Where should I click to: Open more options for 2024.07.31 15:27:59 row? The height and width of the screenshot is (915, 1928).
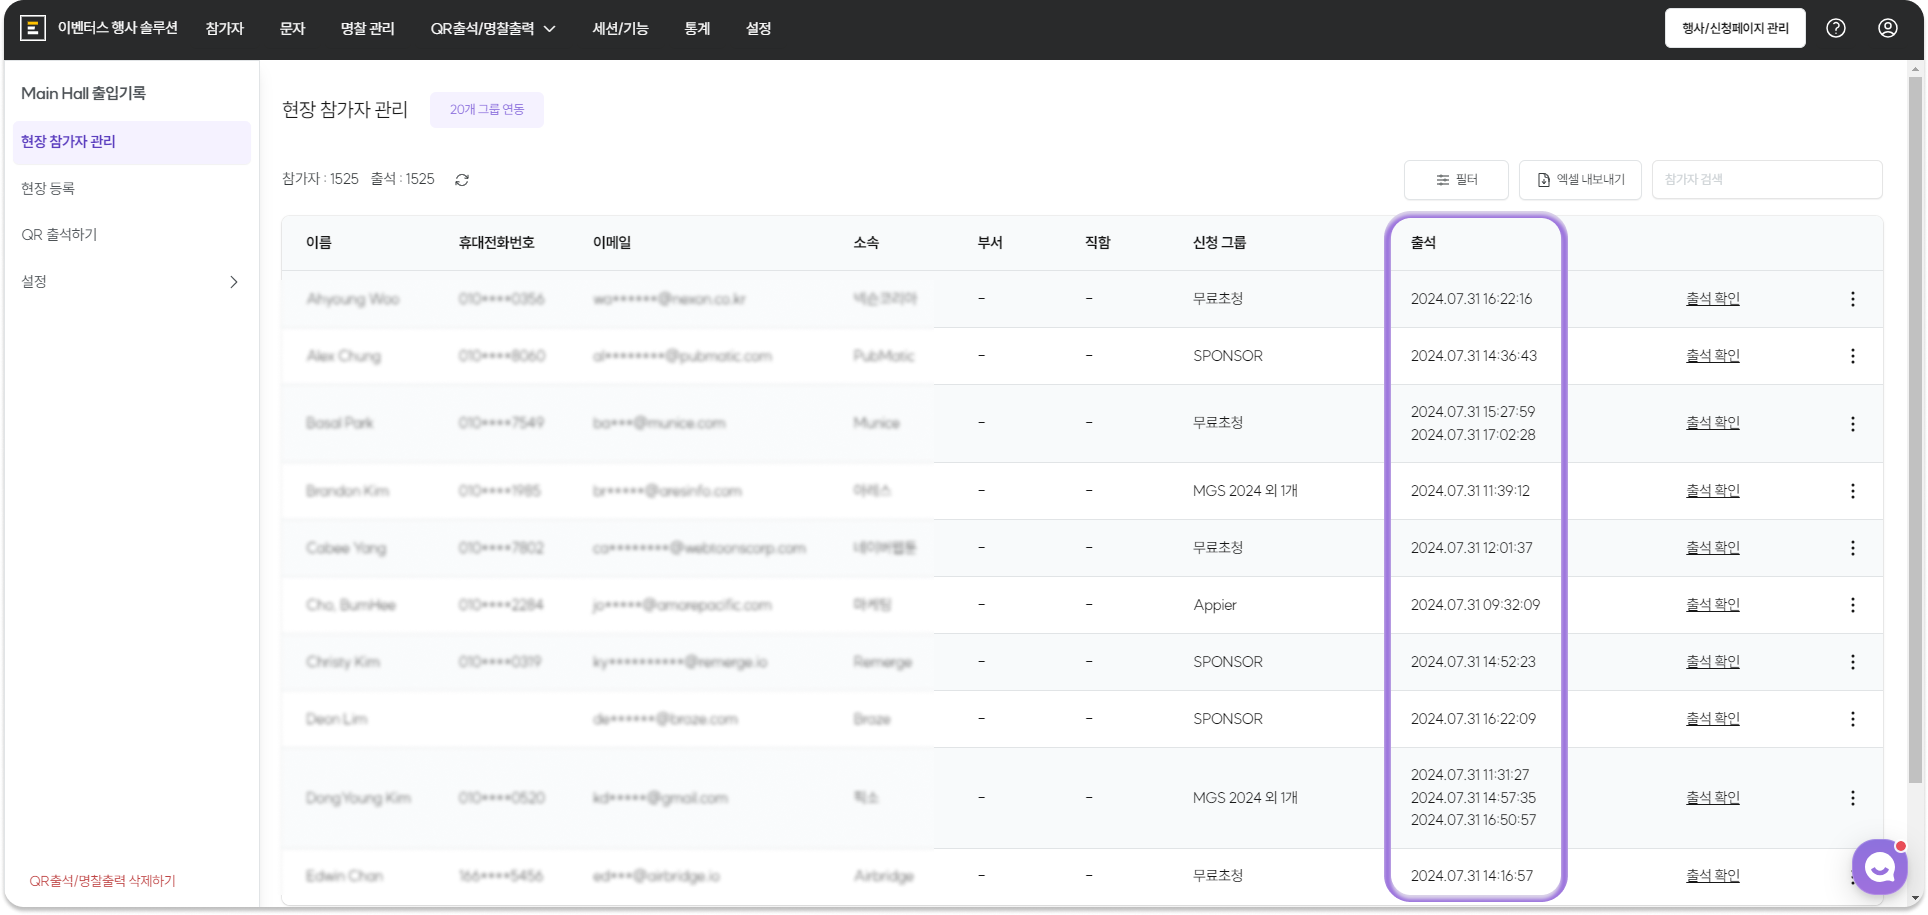[1852, 424]
